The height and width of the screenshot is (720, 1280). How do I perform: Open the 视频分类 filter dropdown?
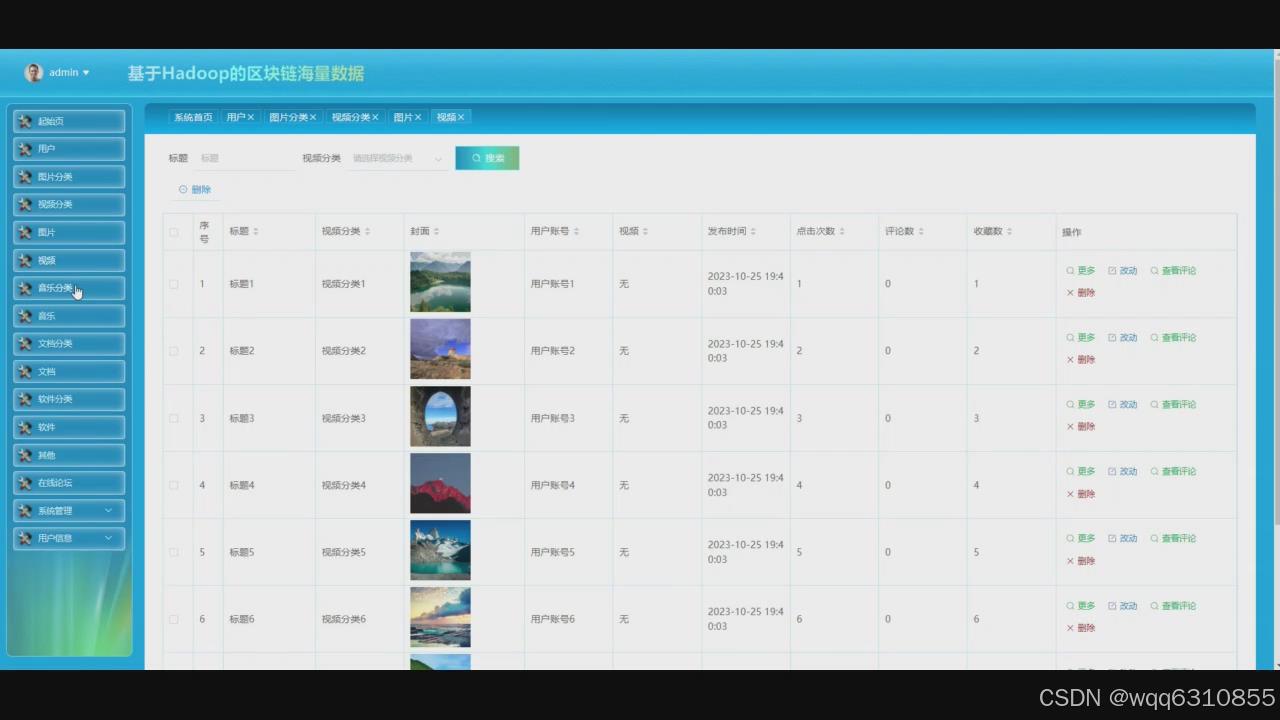pyautogui.click(x=397, y=158)
